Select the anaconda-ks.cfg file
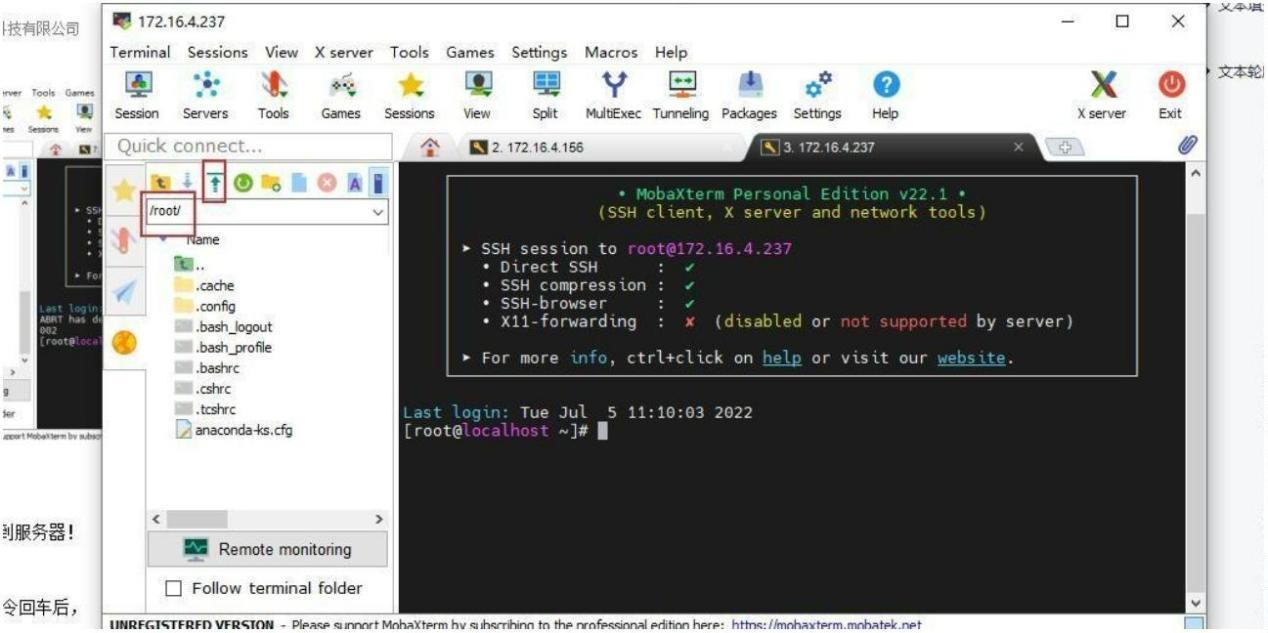The height and width of the screenshot is (633, 1268). (235, 430)
